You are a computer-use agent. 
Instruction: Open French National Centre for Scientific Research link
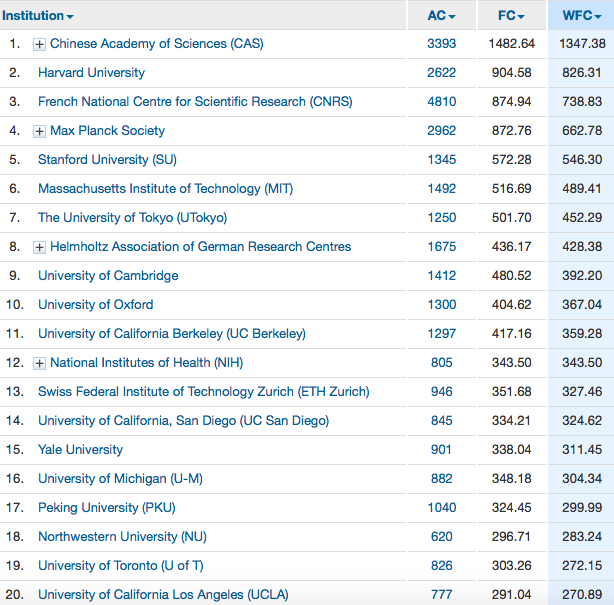click(195, 101)
